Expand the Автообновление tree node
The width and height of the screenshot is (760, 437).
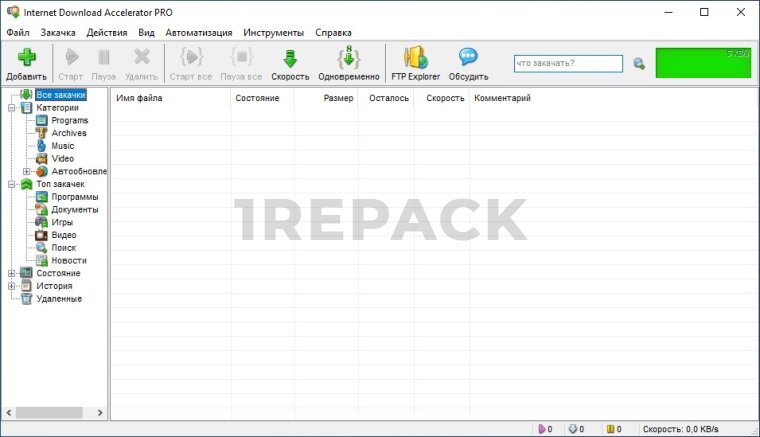pyautogui.click(x=27, y=171)
